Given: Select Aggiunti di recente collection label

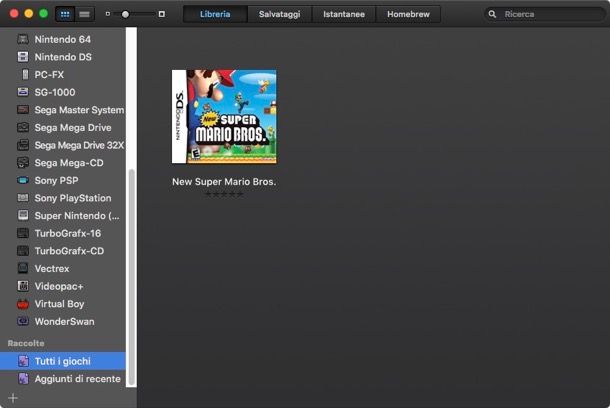Looking at the screenshot, I should [77, 379].
